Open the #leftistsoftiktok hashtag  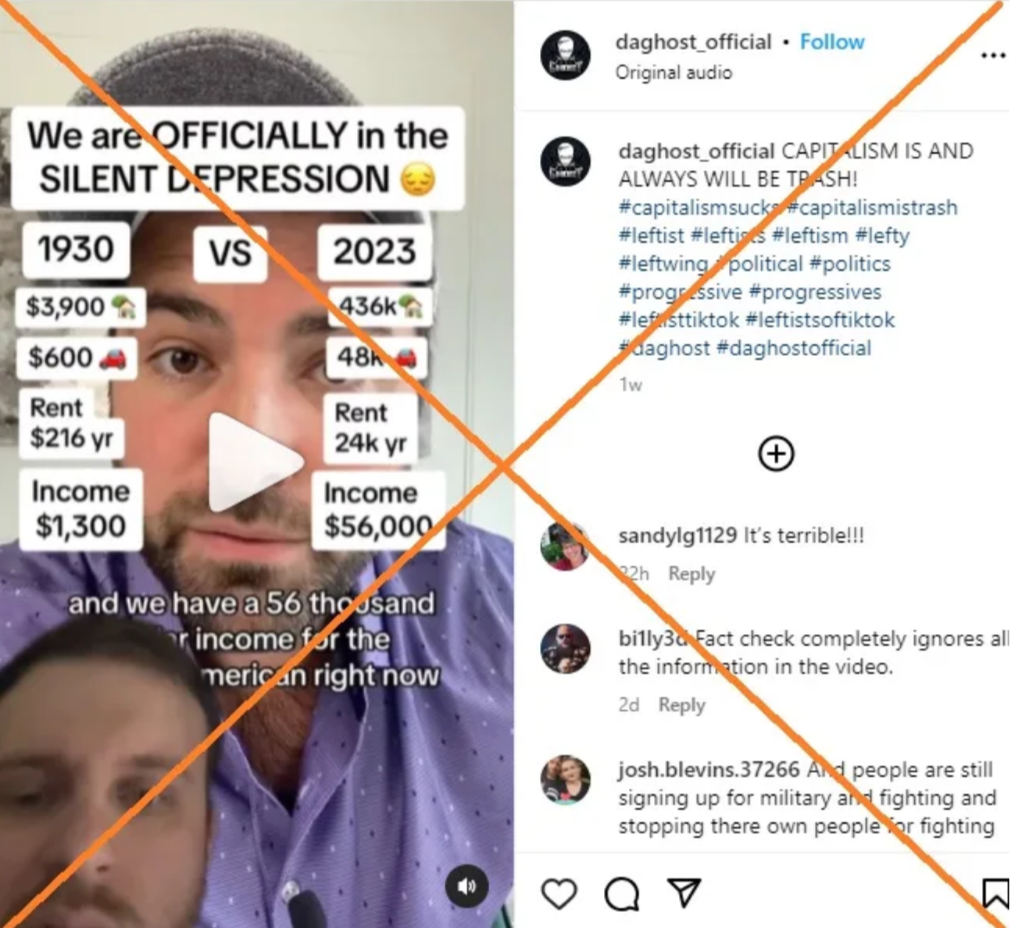[820, 319]
